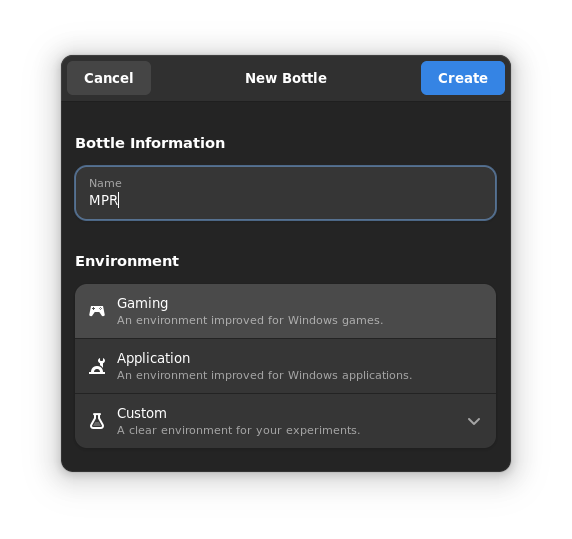
Task: Pick the Custom environment title
Action: (142, 413)
